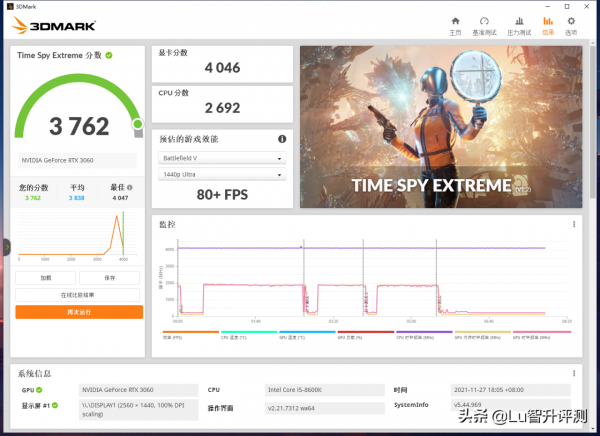The image size is (600, 436).
Task: Open the Battlefield V game dropdown
Action: (x=222, y=158)
